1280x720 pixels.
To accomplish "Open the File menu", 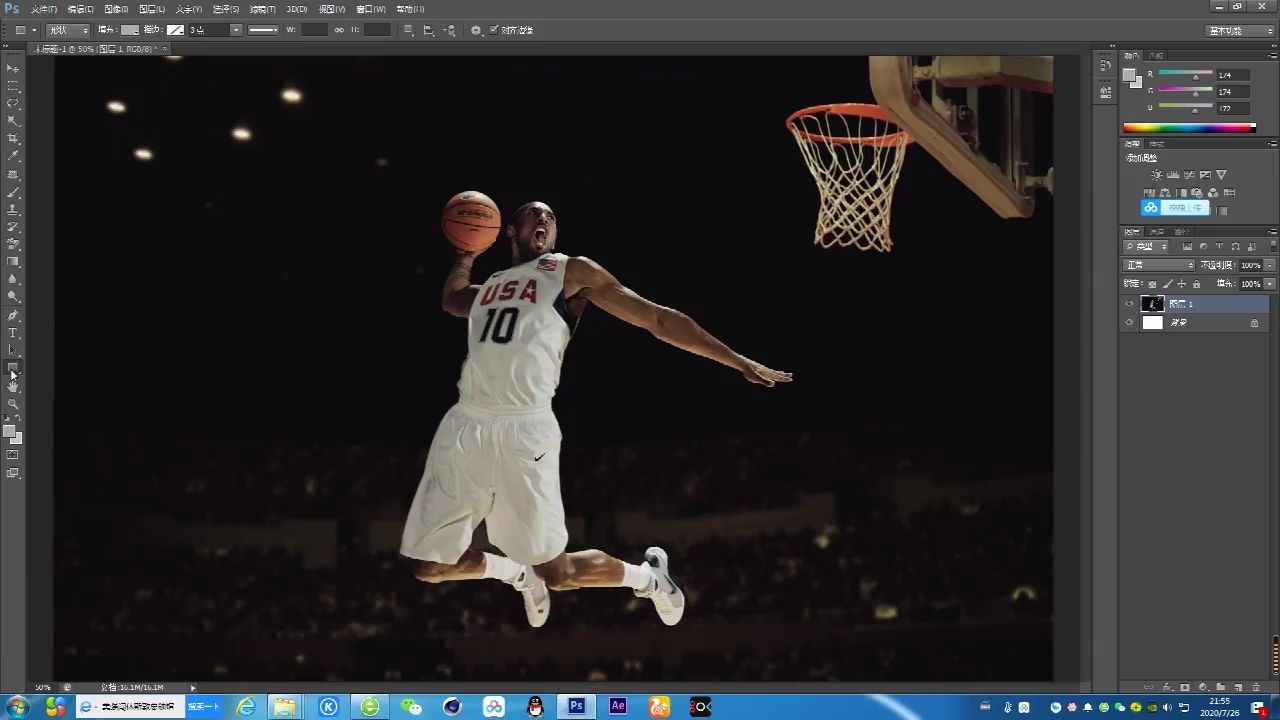I will click(43, 9).
